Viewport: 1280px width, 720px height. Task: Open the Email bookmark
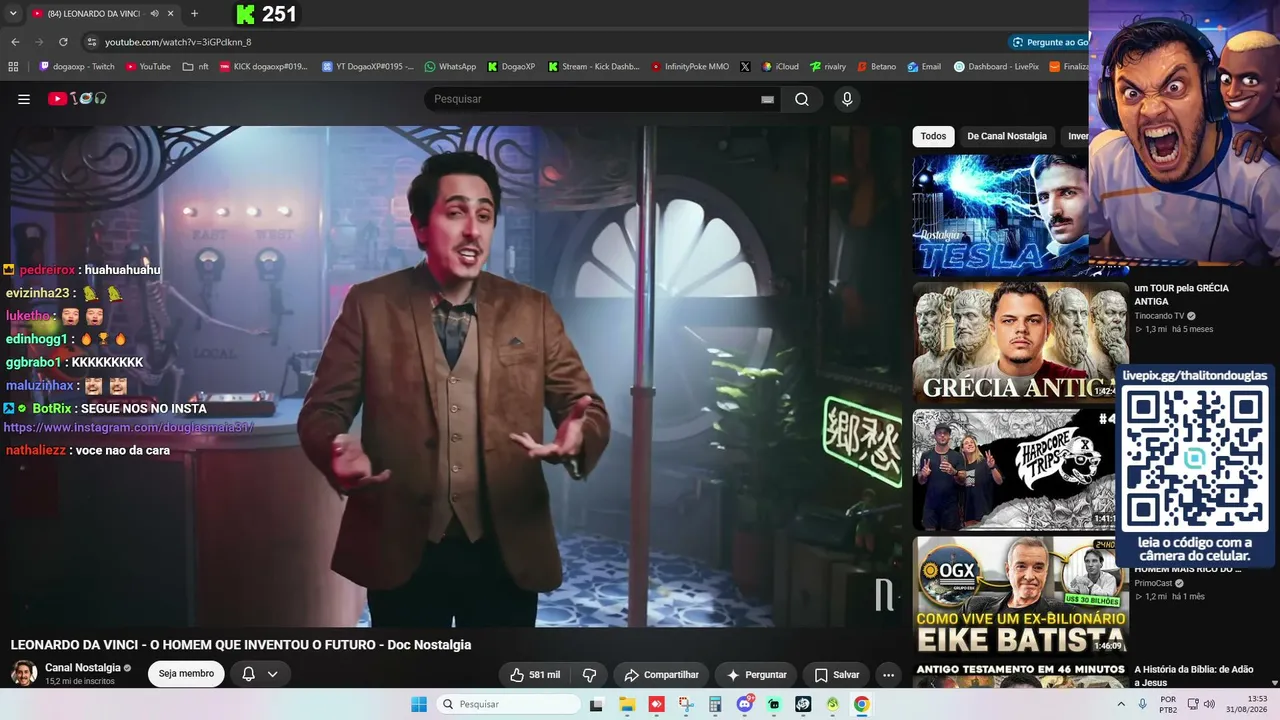click(924, 67)
